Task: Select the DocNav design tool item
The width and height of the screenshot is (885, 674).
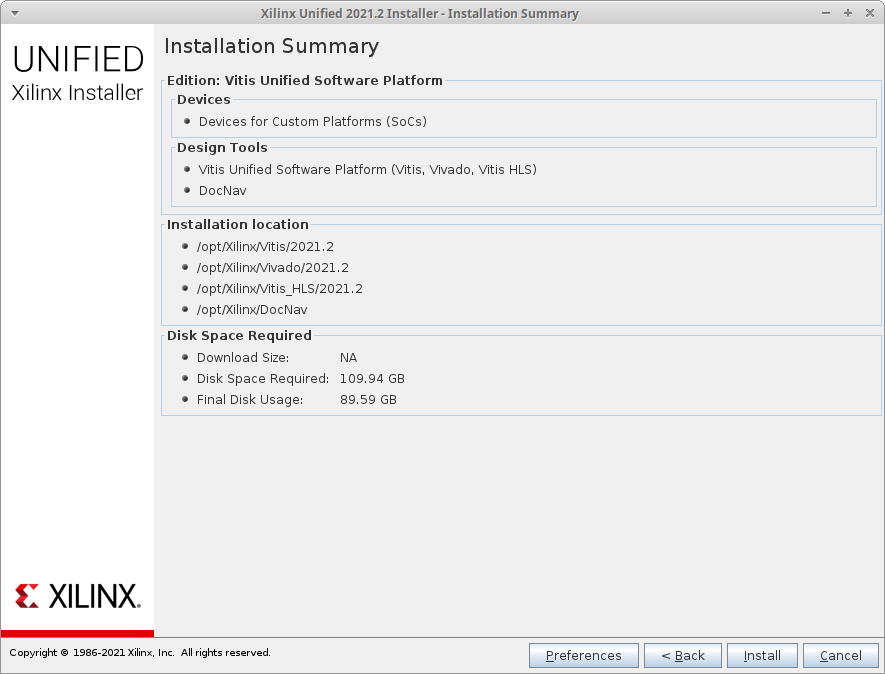Action: pyautogui.click(x=222, y=191)
